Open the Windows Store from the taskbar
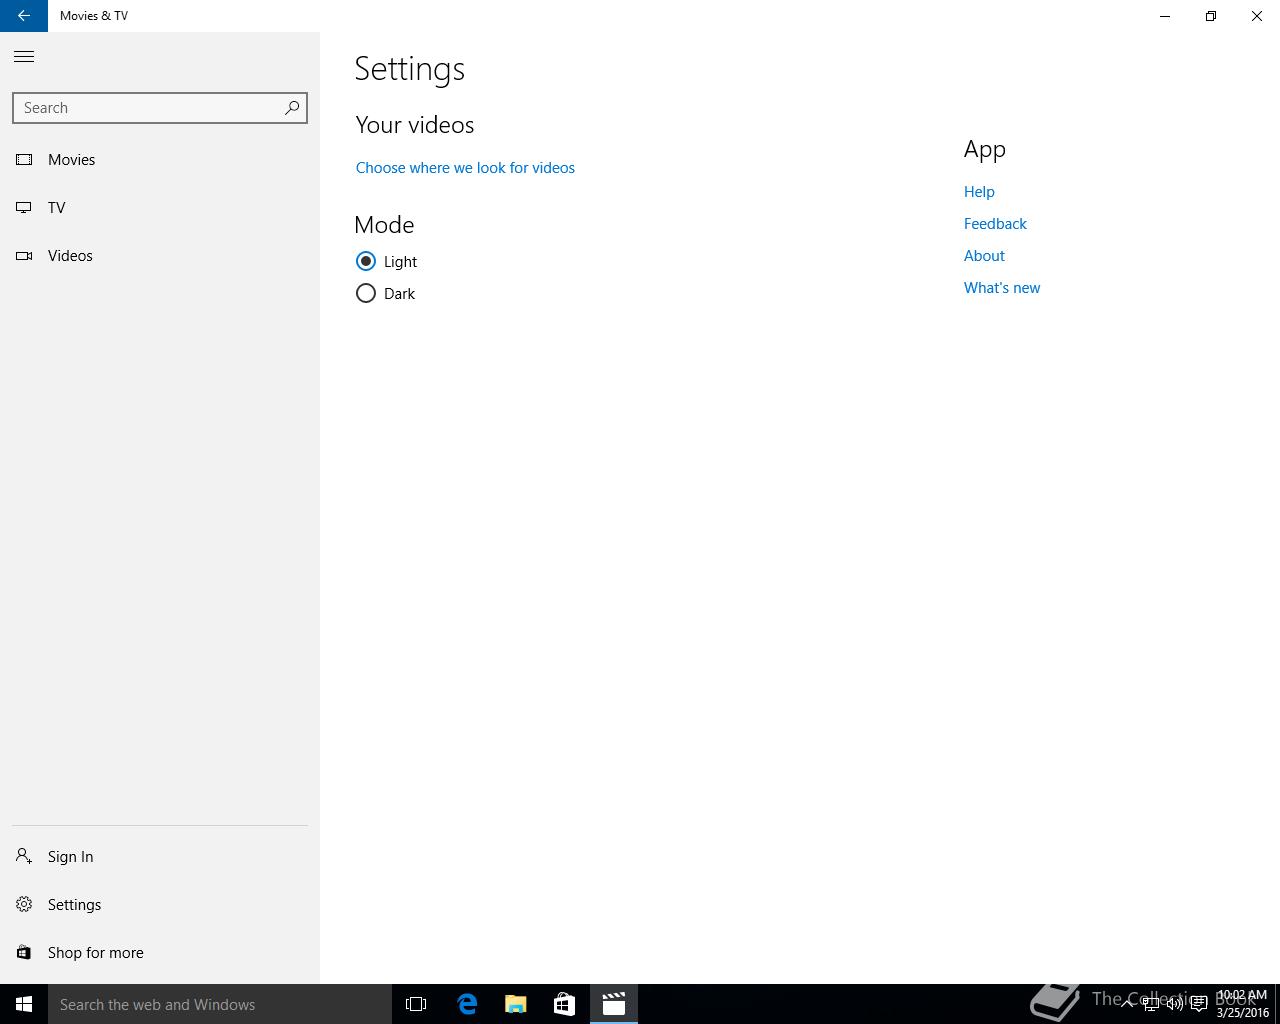The width and height of the screenshot is (1280, 1024). point(564,1004)
